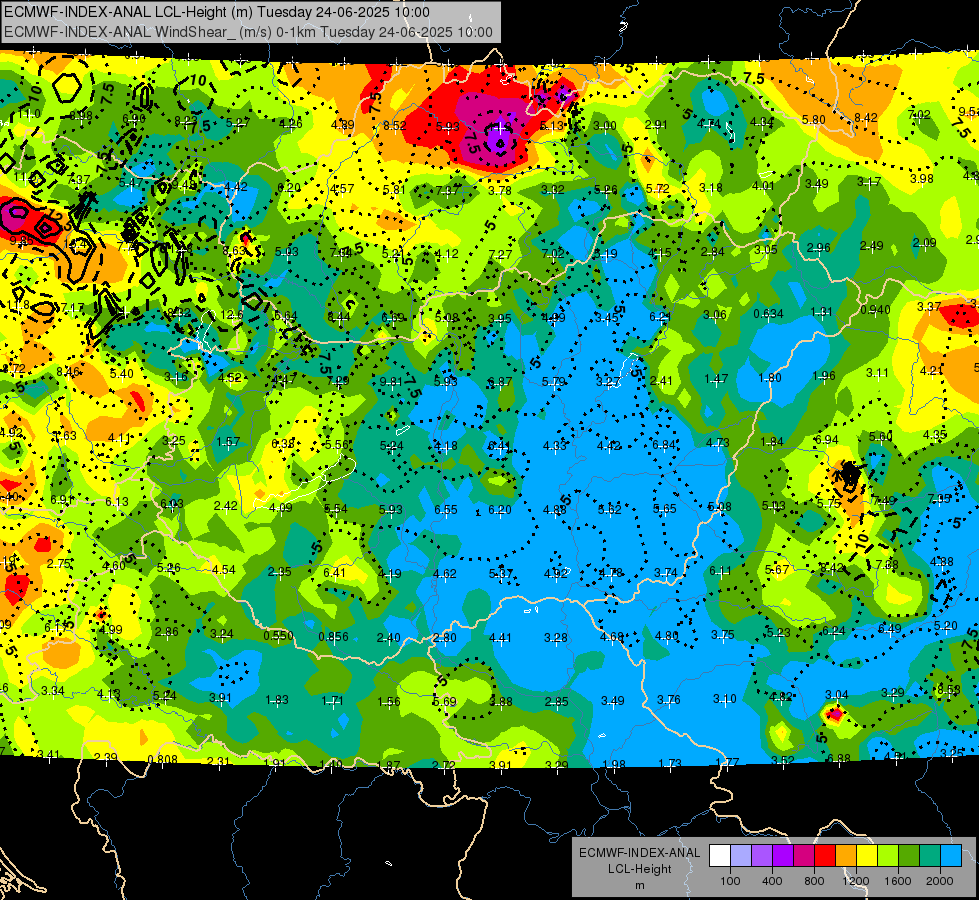
Task: Click the lime yellow-green legend swatch
Action: [x=888, y=856]
